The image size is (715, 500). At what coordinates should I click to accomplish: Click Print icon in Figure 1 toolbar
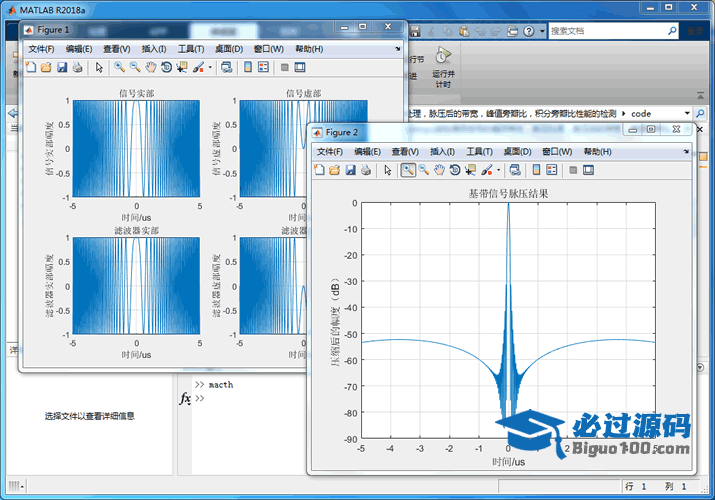click(78, 67)
